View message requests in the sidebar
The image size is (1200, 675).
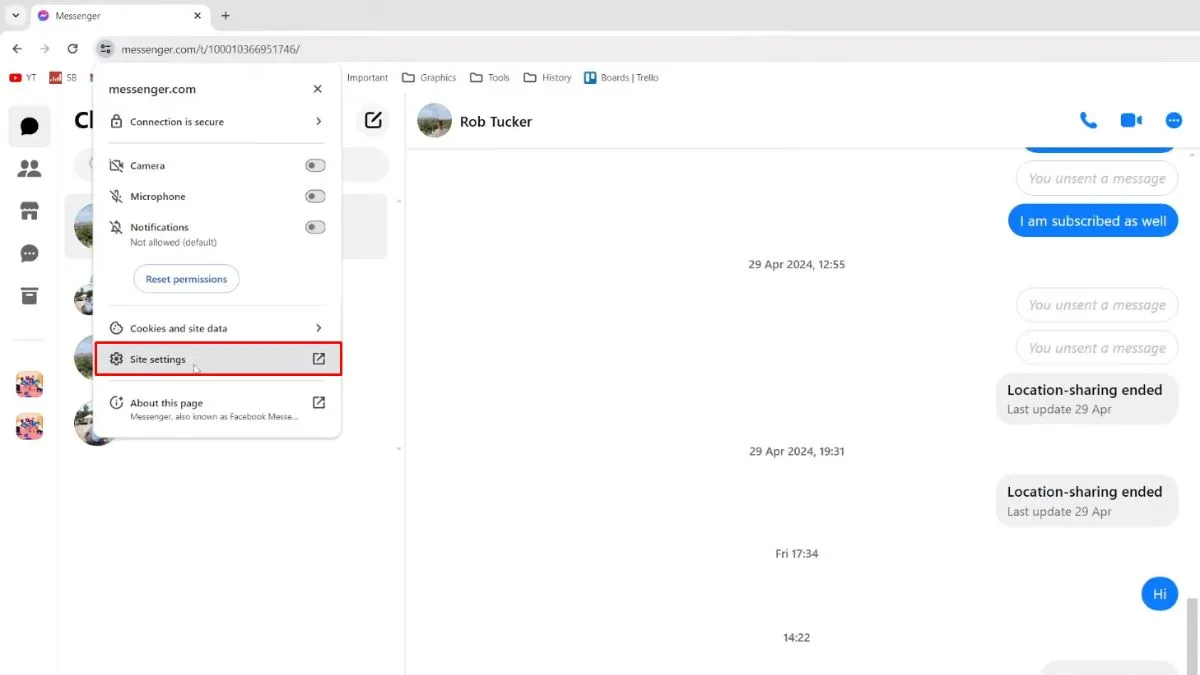pyautogui.click(x=29, y=253)
